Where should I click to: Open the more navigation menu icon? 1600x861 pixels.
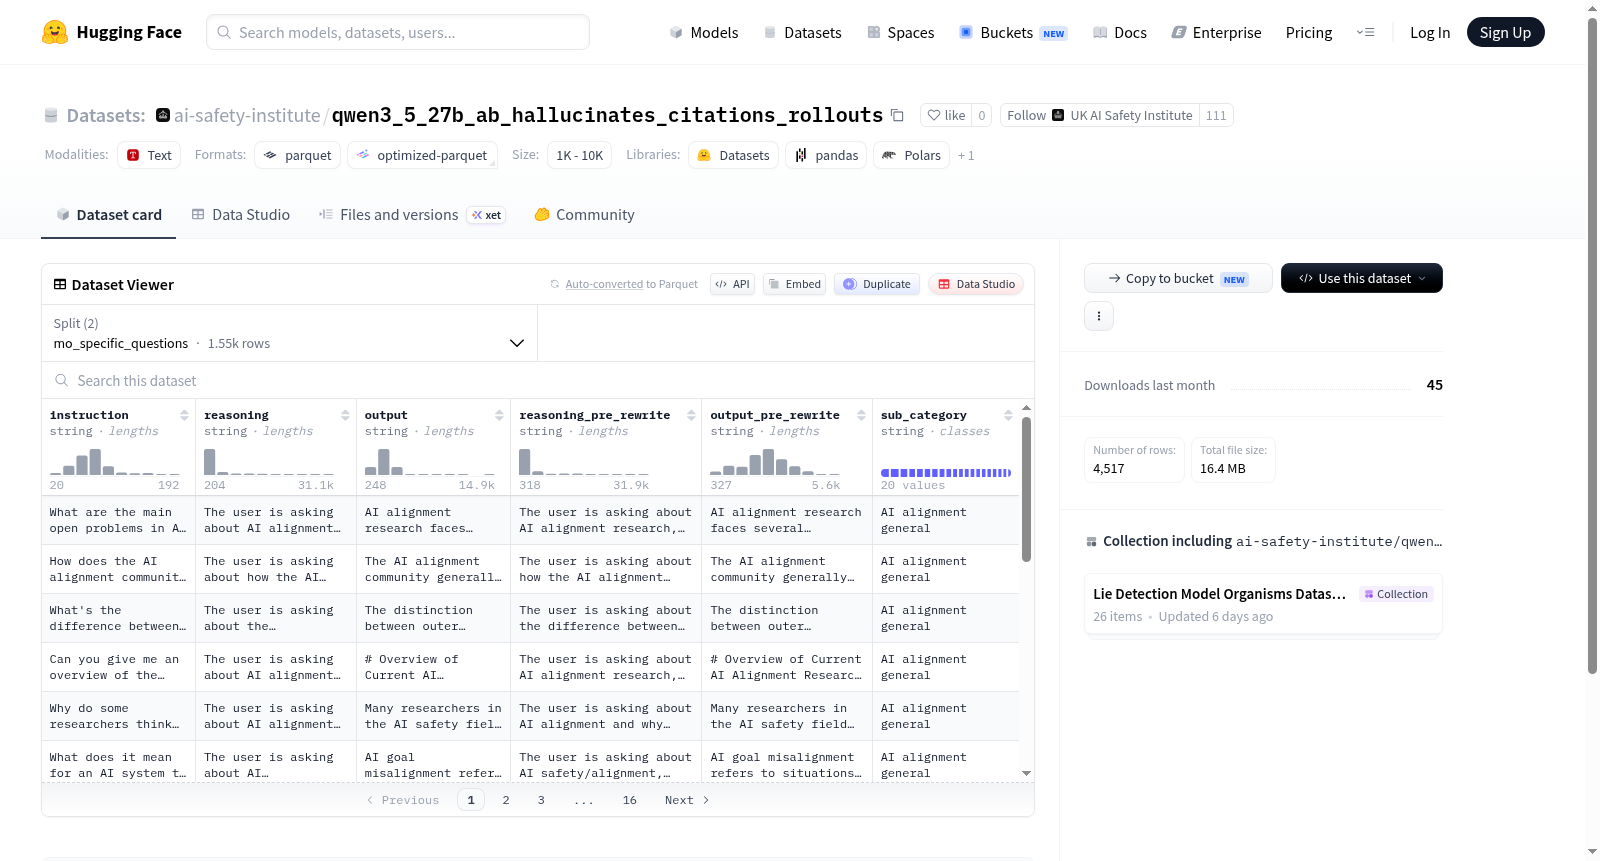1365,33
